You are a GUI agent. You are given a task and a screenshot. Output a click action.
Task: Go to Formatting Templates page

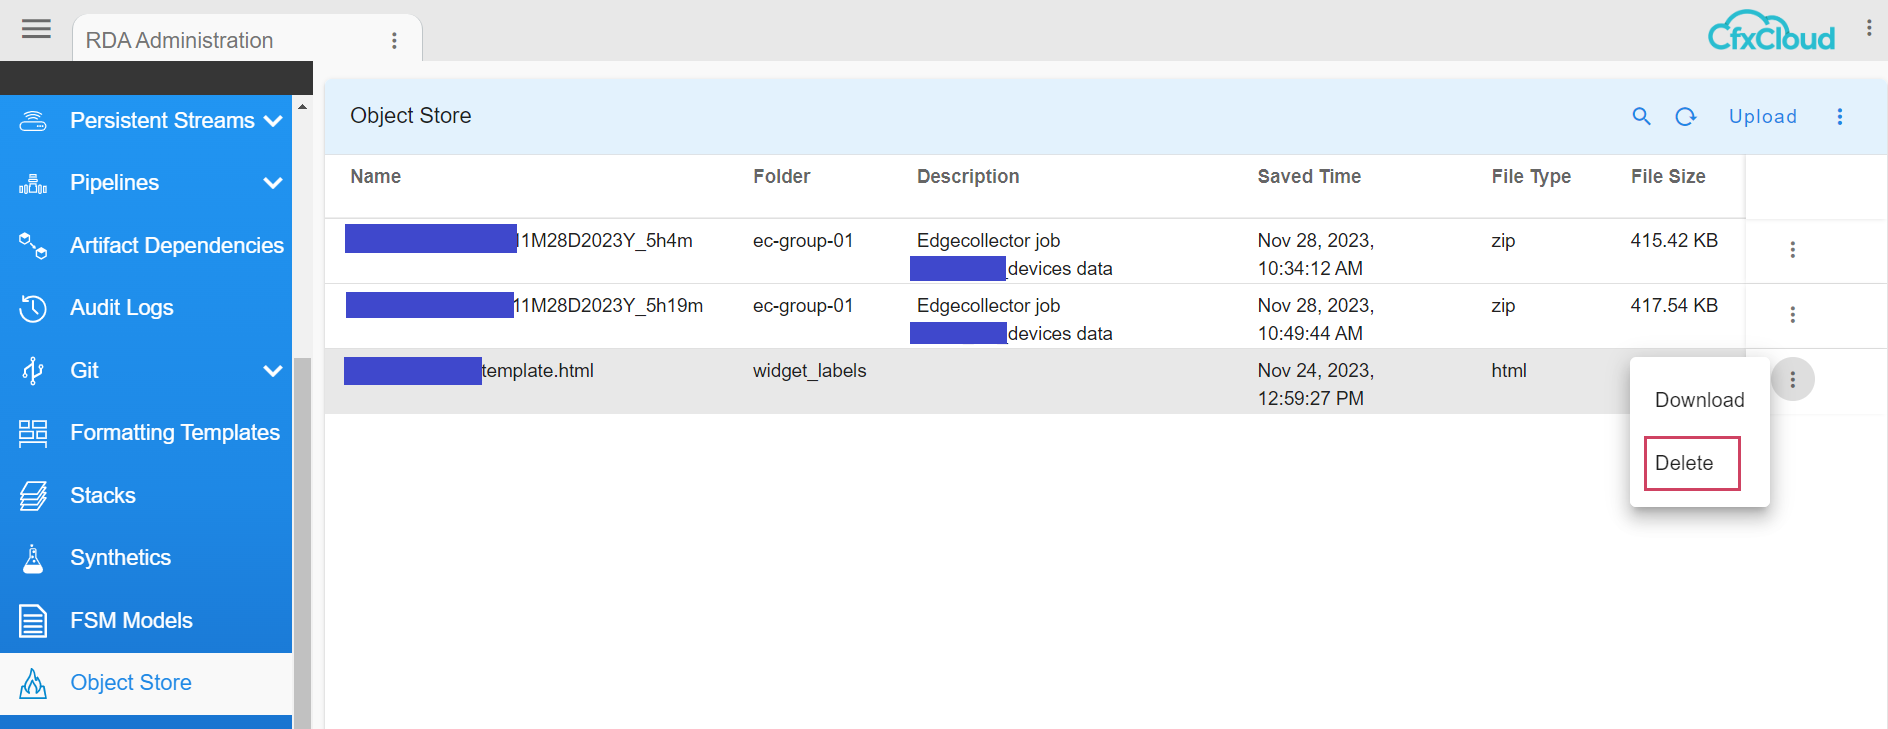pos(174,433)
